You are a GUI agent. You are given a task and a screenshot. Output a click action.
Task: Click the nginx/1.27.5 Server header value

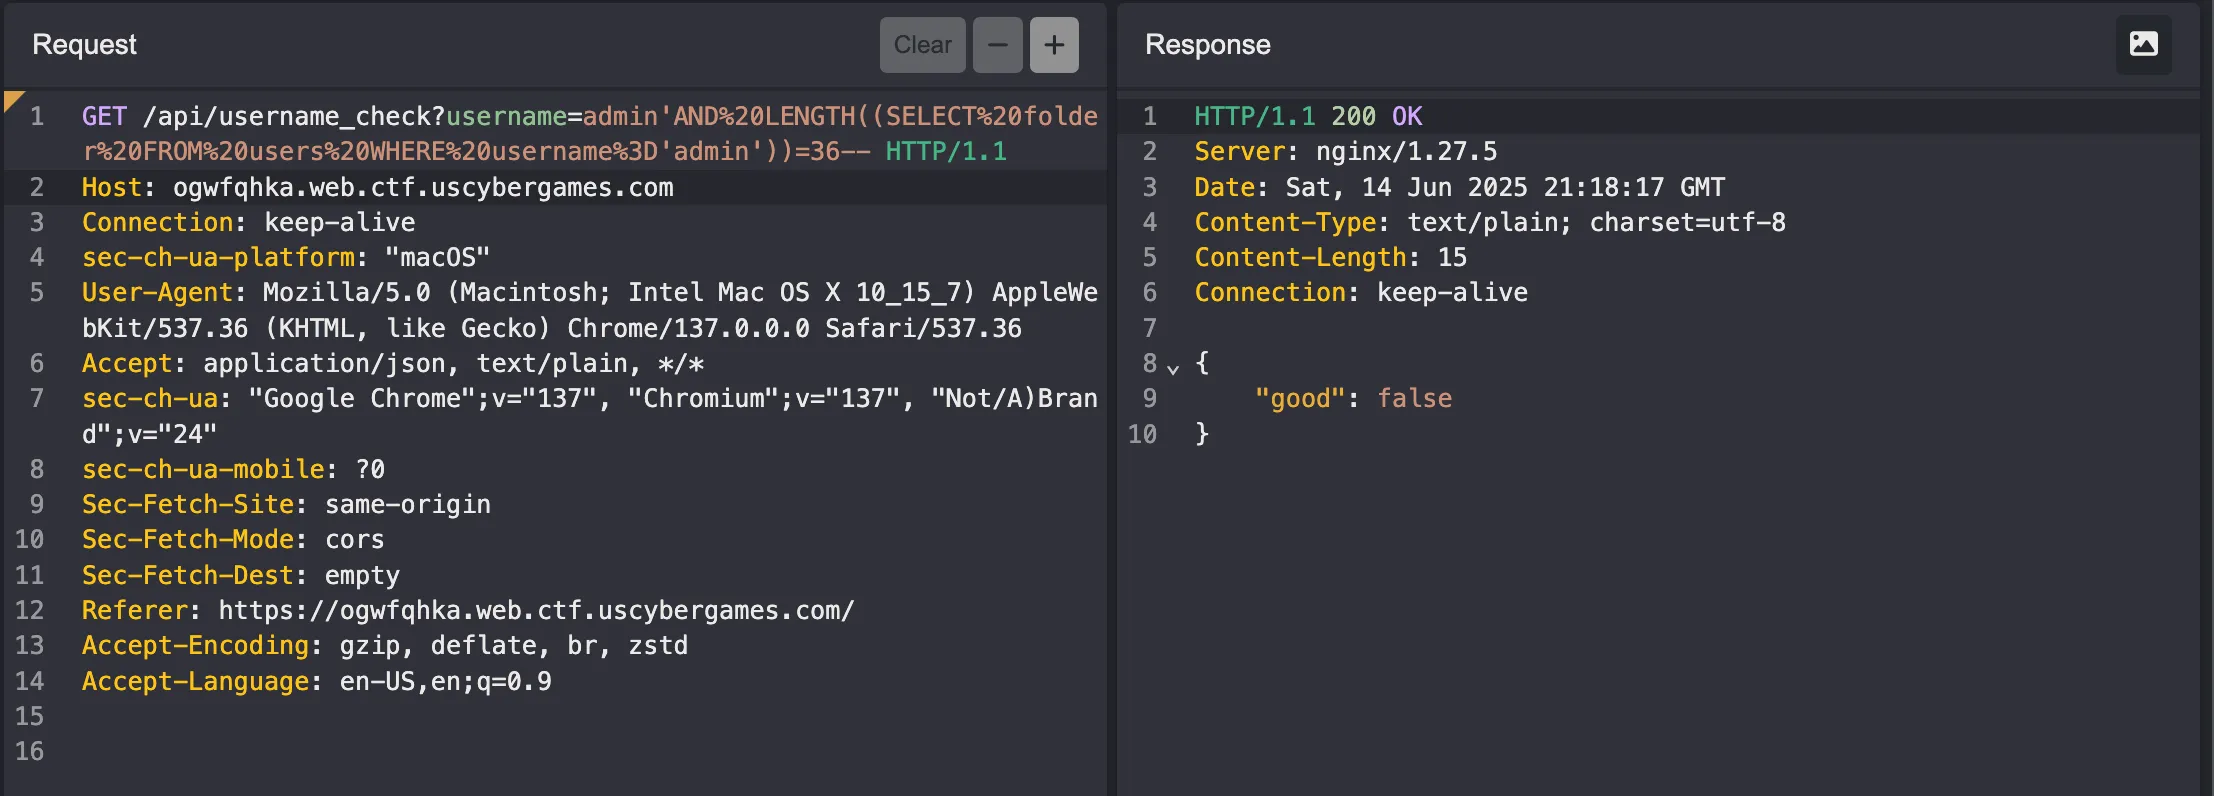pos(1406,151)
